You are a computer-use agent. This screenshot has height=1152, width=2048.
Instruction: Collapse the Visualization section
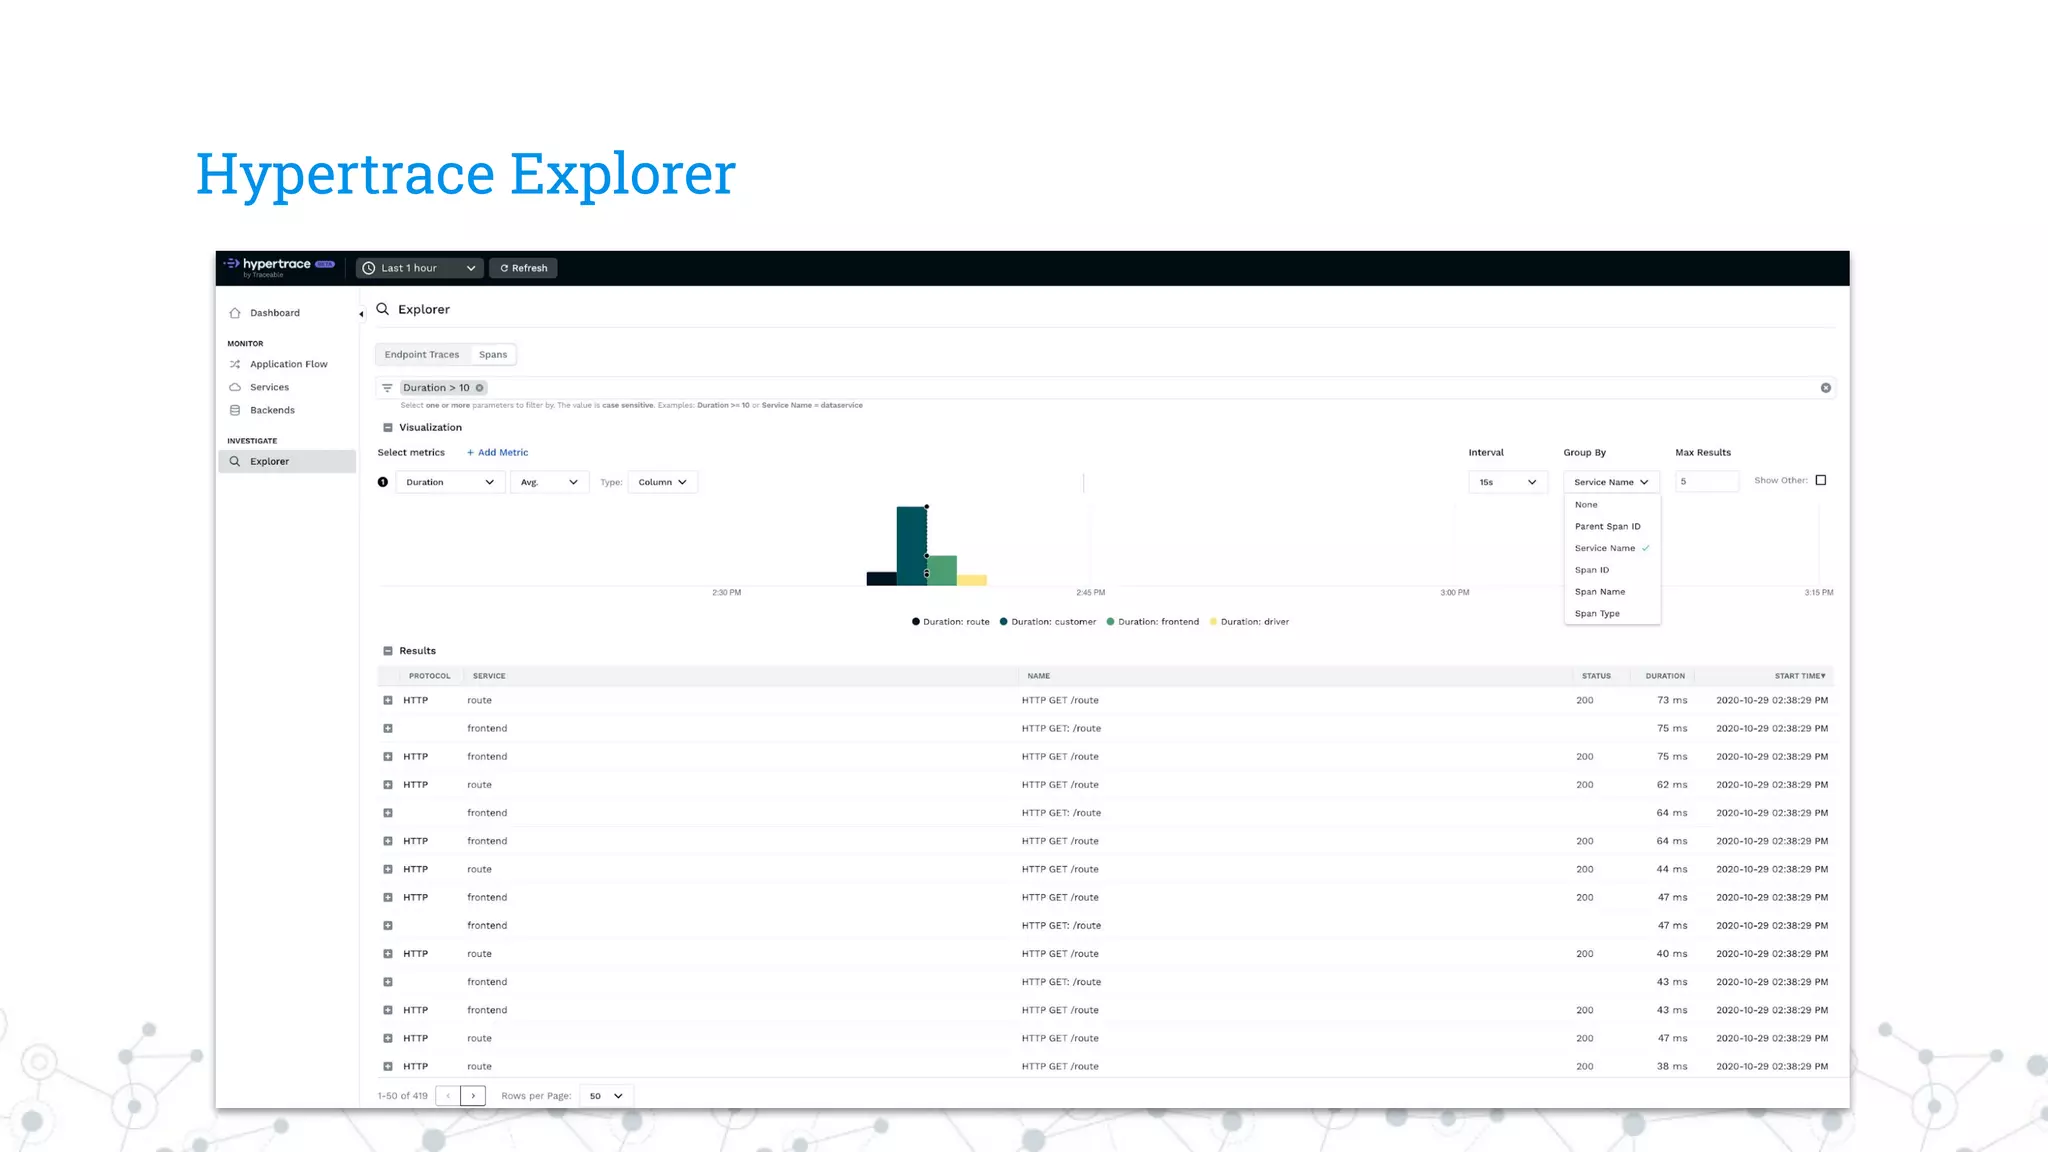pyautogui.click(x=388, y=427)
